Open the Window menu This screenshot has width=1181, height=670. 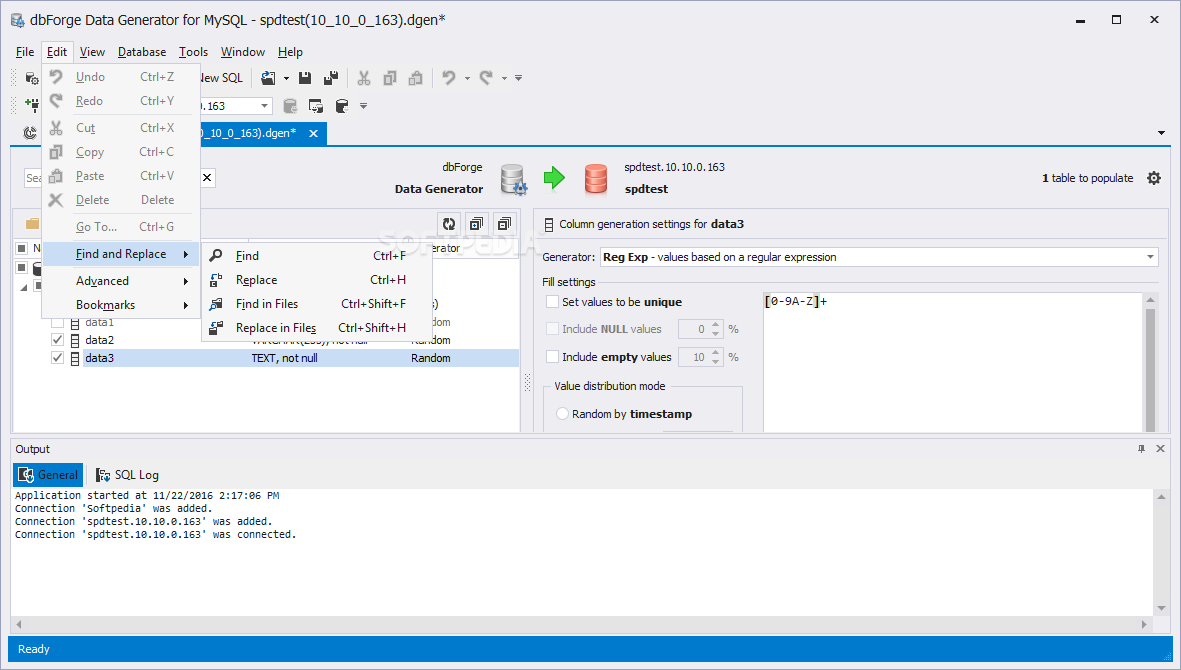(243, 52)
